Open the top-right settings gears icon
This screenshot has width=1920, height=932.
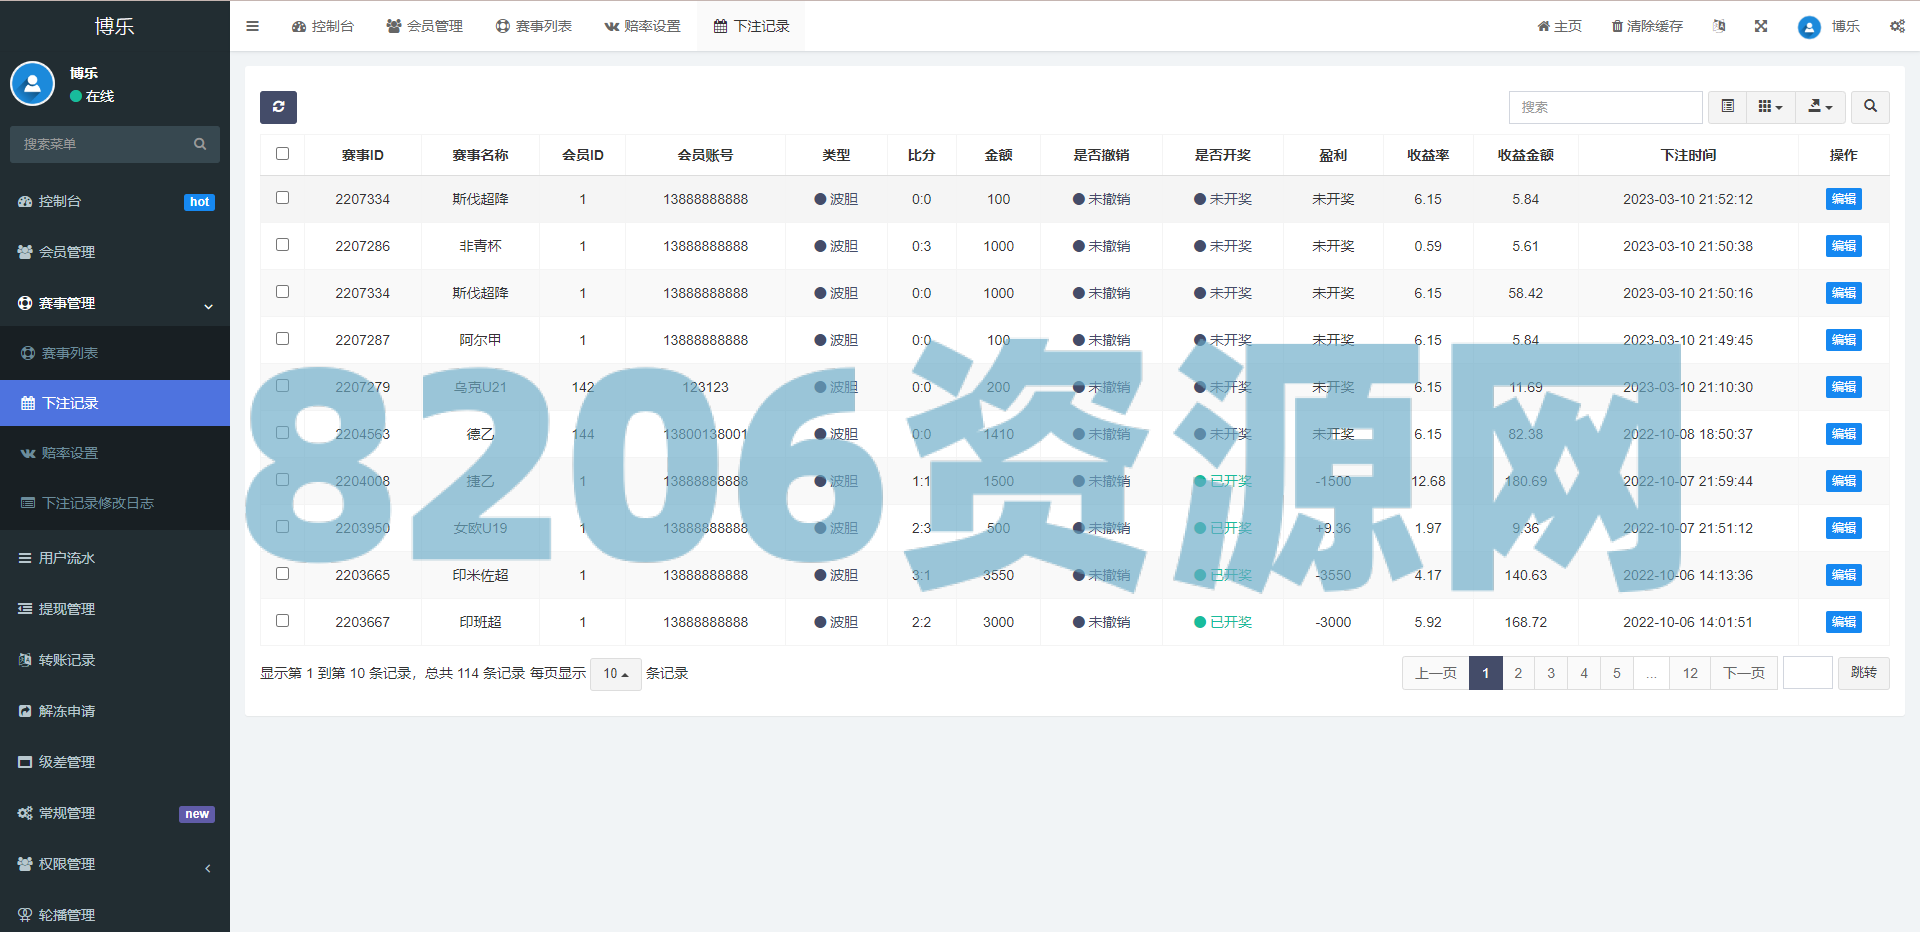[x=1897, y=26]
